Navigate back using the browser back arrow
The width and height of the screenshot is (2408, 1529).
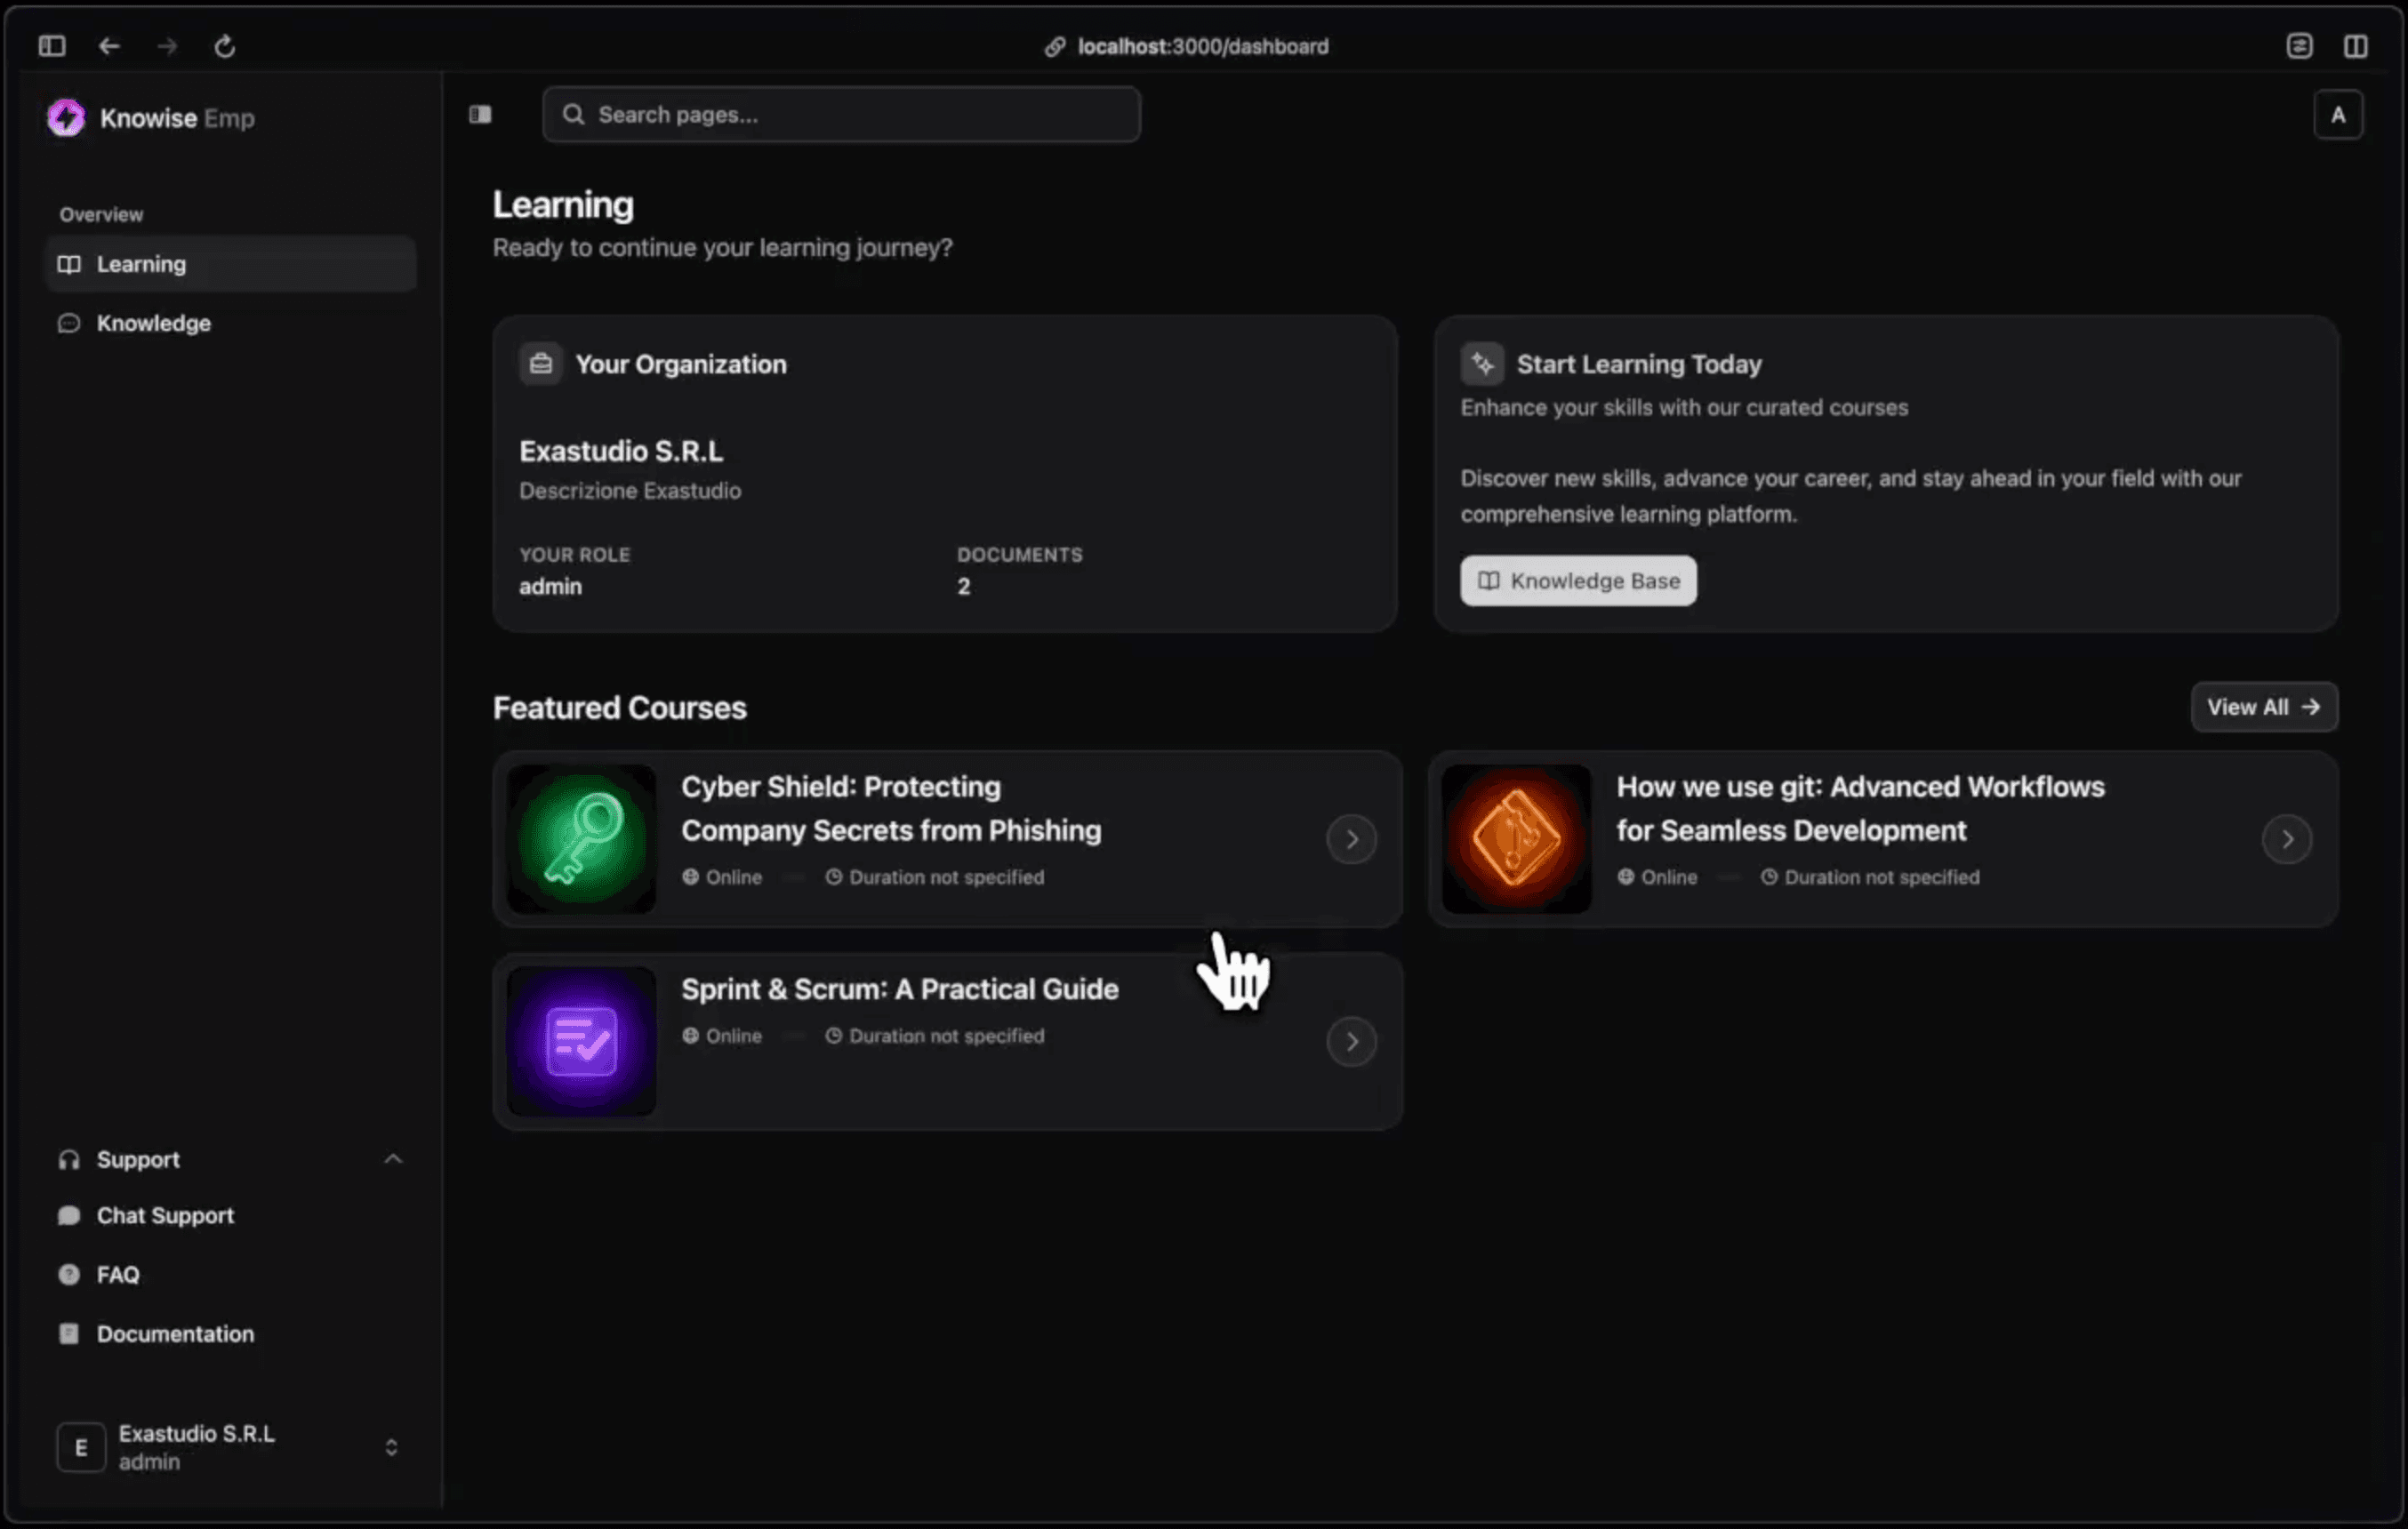point(110,46)
